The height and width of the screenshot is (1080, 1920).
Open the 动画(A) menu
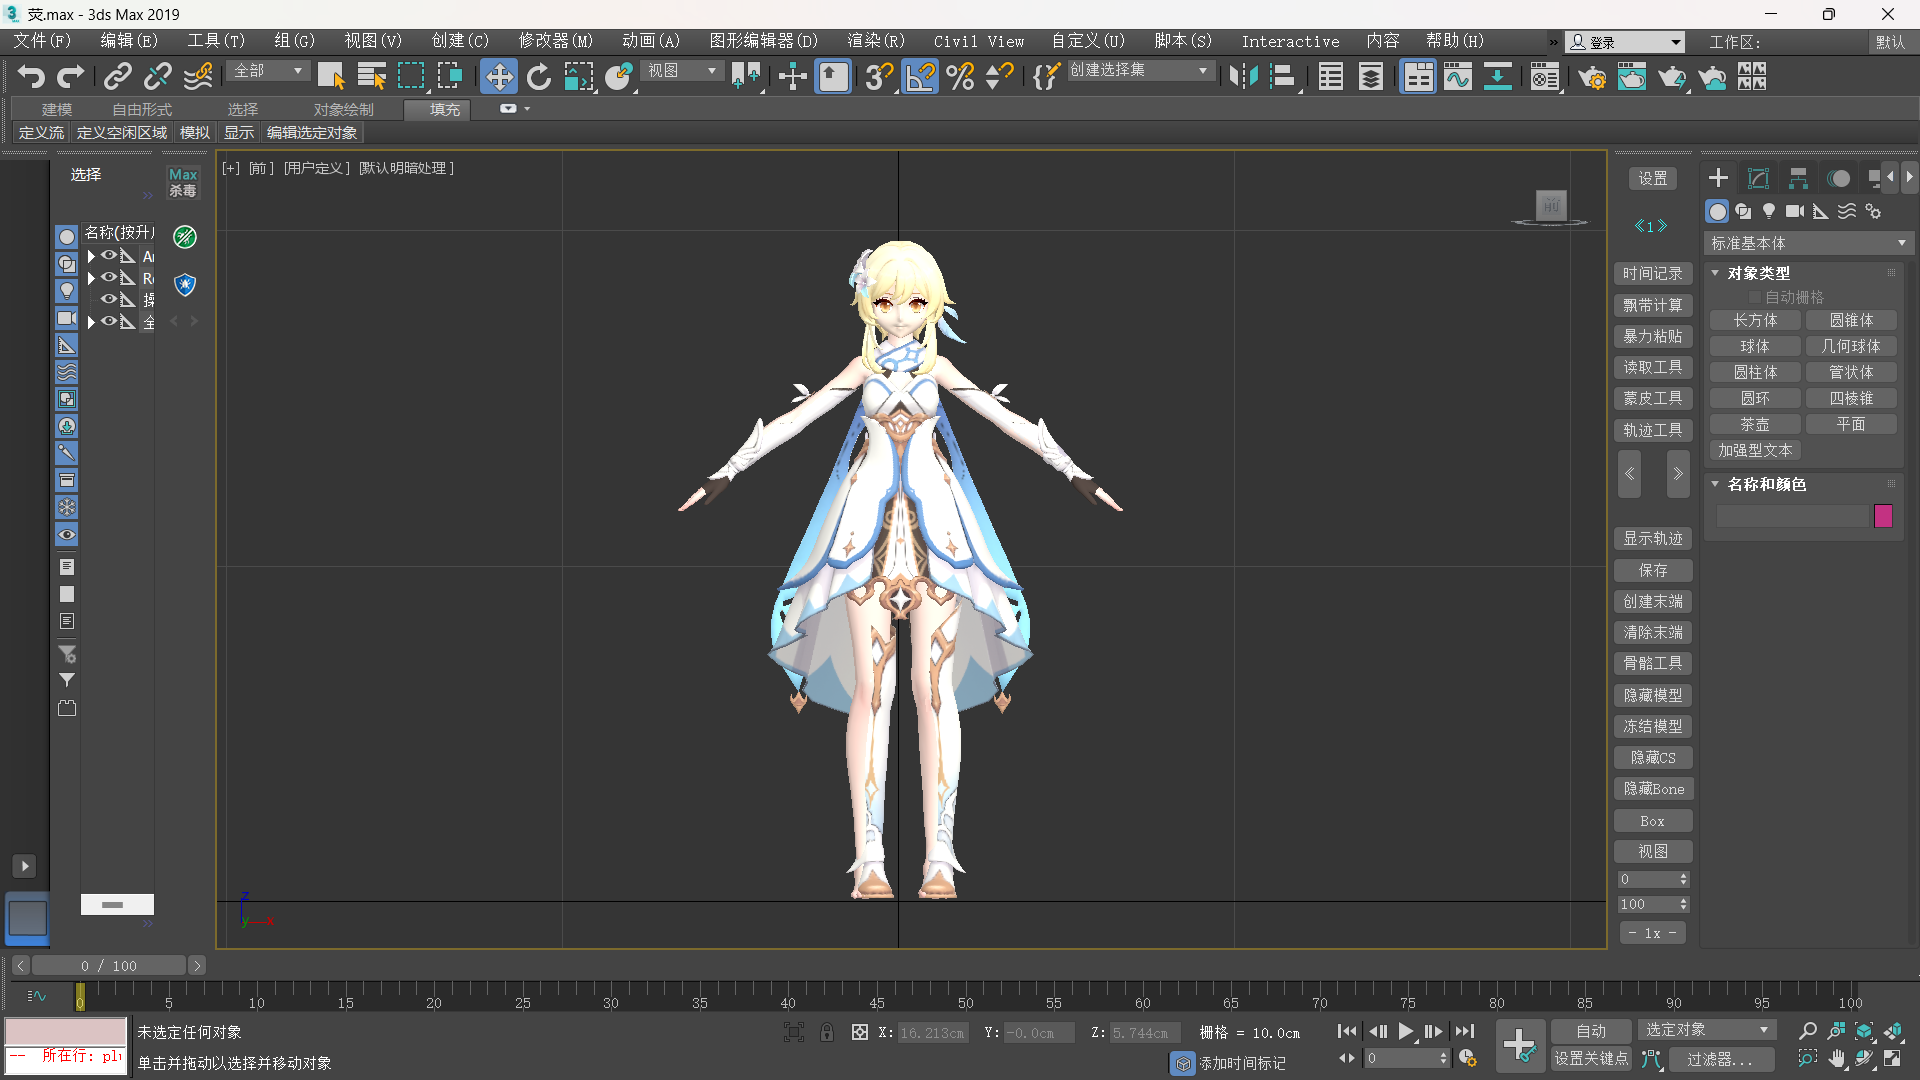pyautogui.click(x=651, y=41)
